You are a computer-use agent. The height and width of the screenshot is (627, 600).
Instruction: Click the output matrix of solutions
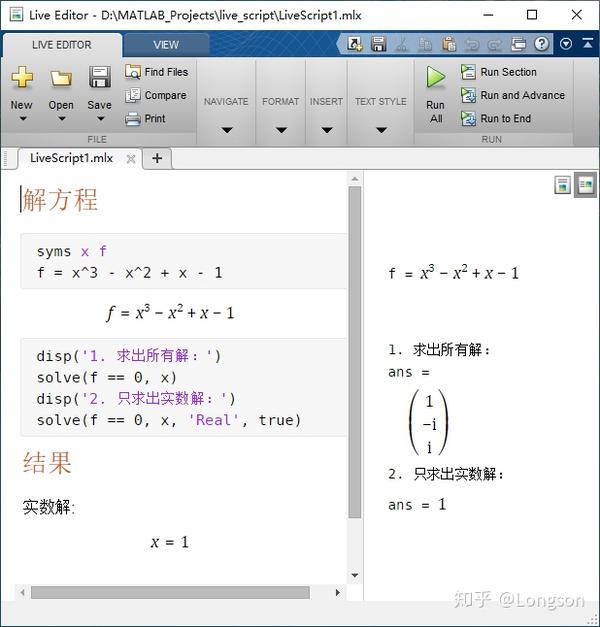[428, 423]
